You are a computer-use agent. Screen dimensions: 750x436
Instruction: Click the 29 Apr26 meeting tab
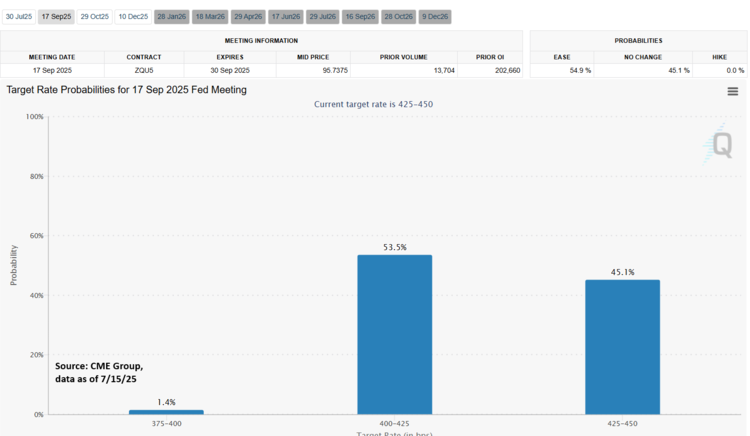248,17
